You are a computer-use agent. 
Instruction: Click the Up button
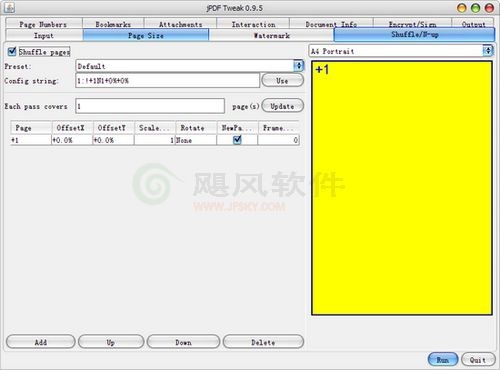tap(111, 342)
